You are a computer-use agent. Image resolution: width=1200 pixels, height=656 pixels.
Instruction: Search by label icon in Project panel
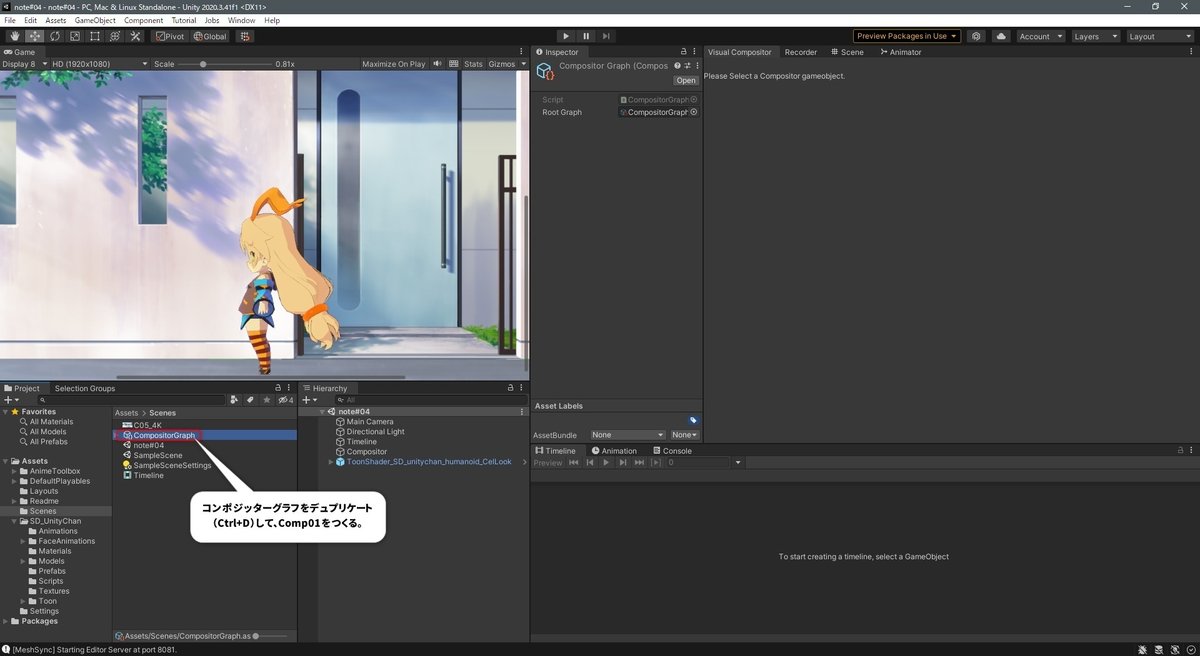click(250, 400)
